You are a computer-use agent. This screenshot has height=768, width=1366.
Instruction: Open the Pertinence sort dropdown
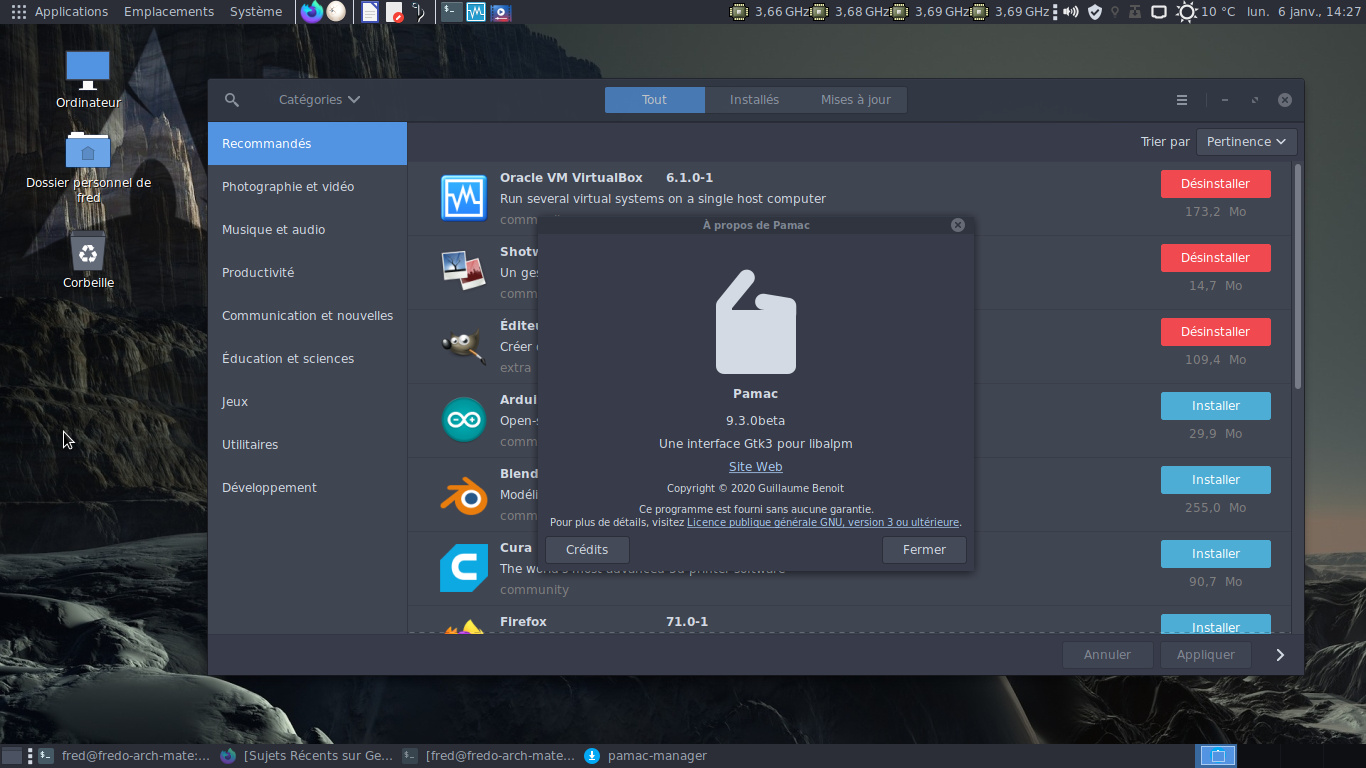(x=1247, y=142)
